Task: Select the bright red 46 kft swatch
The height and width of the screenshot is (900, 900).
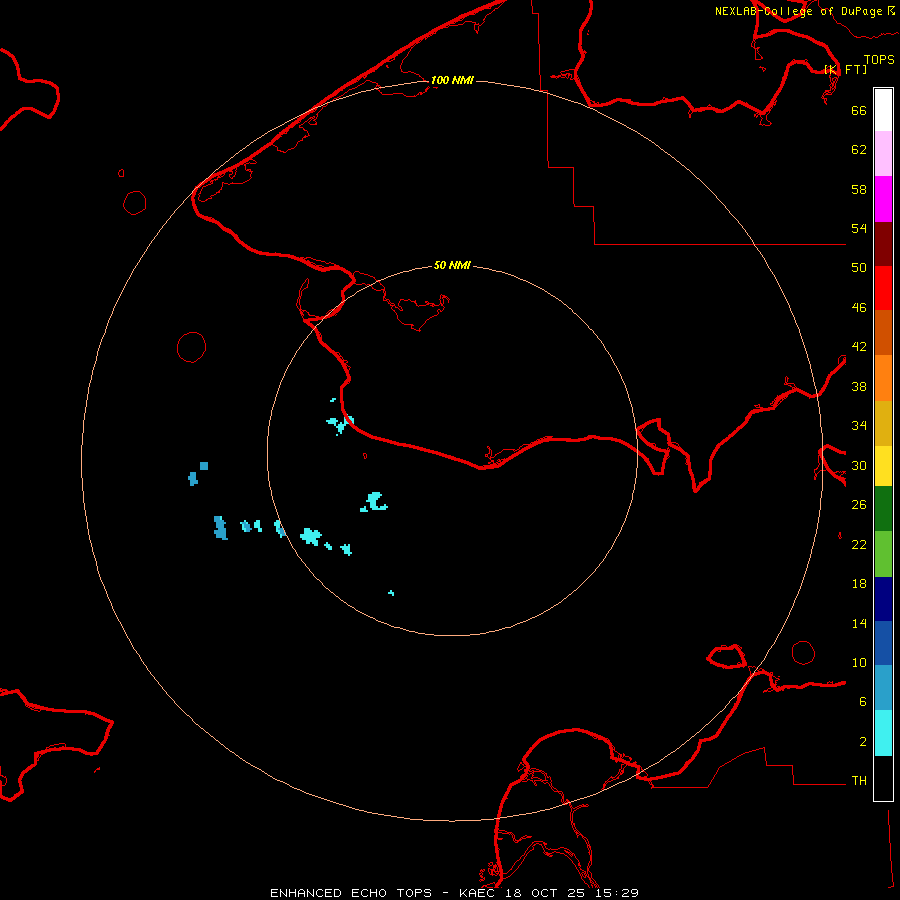Action: click(883, 288)
